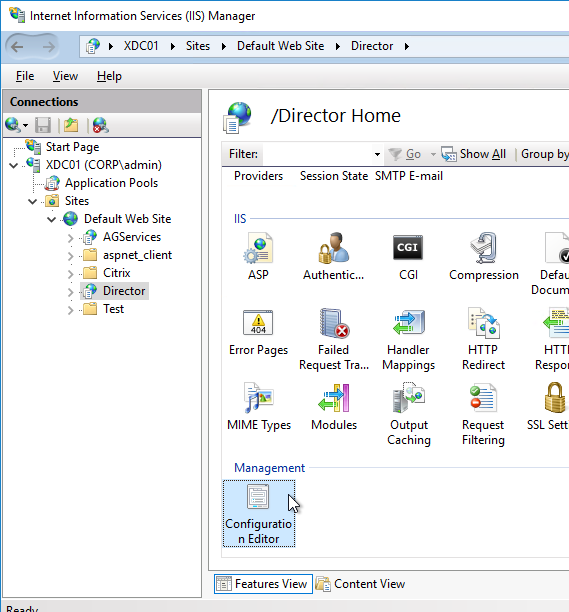This screenshot has width=569, height=612.
Task: Select the Sites tree item
Action: 77,201
